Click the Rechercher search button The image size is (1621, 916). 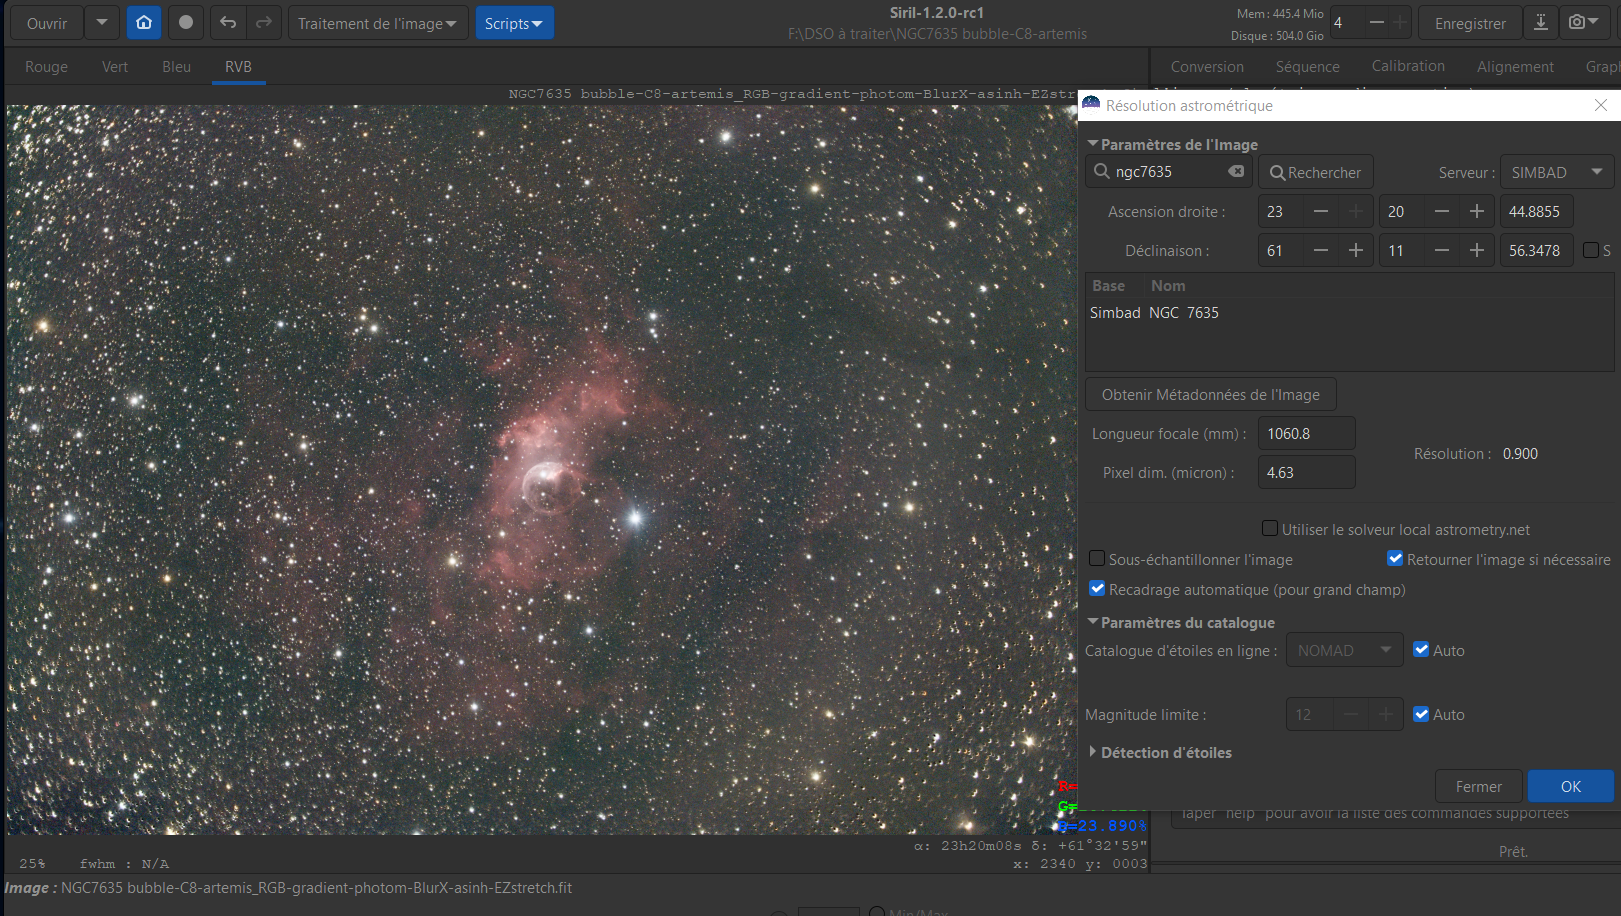coord(1316,172)
